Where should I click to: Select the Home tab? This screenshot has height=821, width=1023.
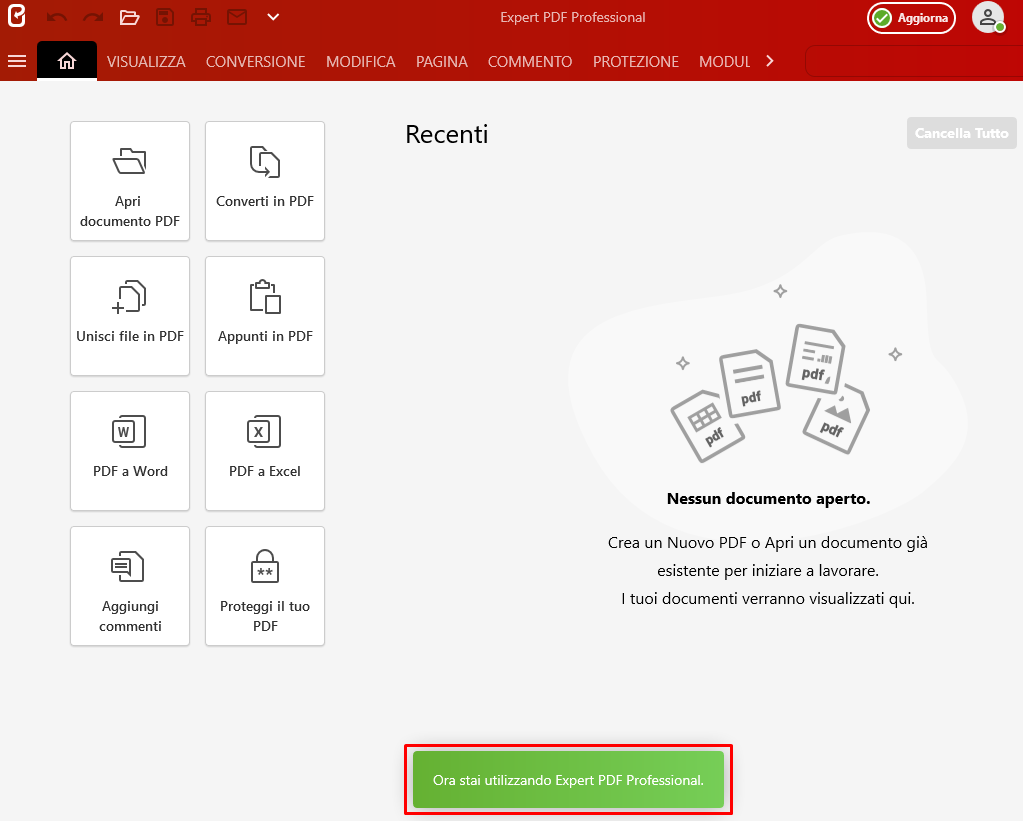[67, 61]
